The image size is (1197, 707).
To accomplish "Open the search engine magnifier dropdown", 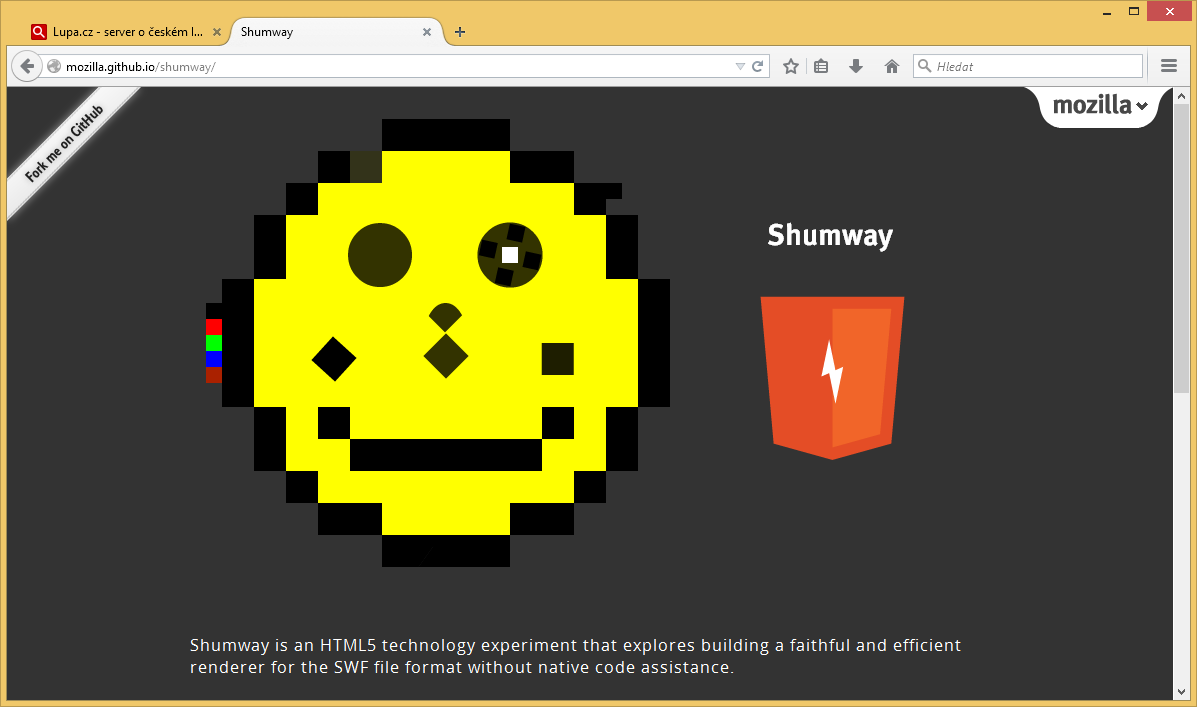I will [925, 67].
